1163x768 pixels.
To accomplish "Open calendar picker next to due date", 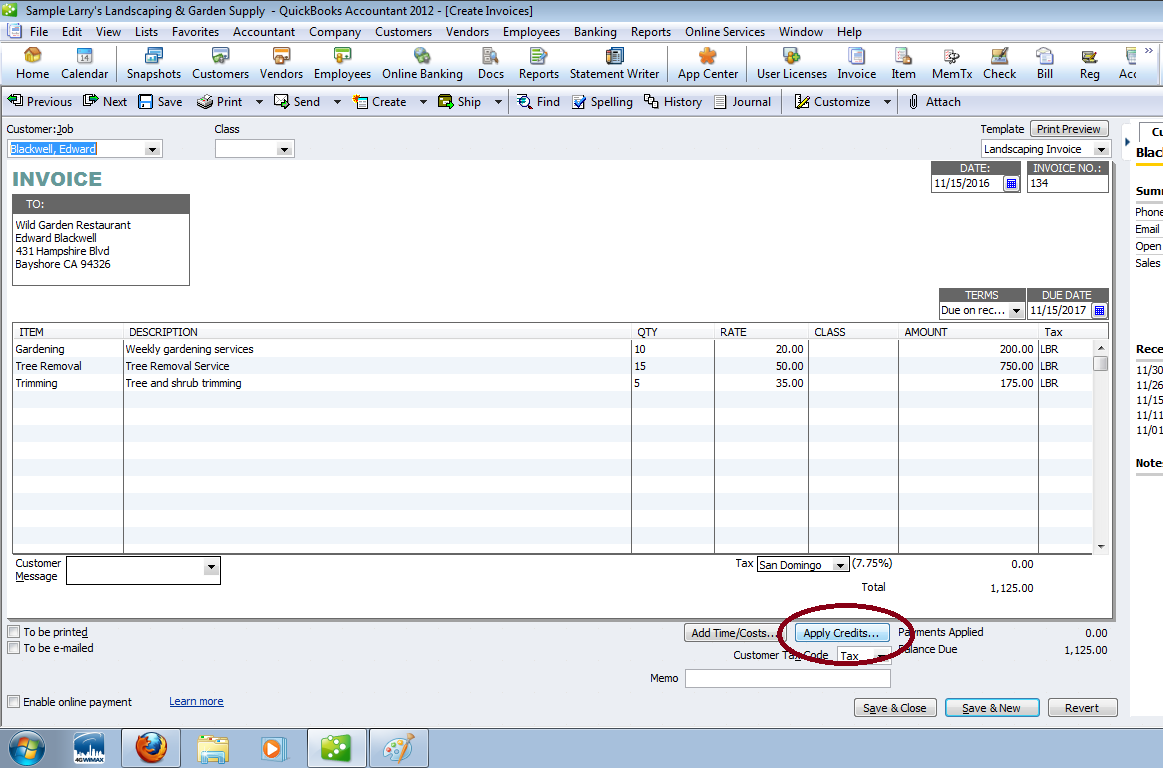I will pyautogui.click(x=1099, y=310).
